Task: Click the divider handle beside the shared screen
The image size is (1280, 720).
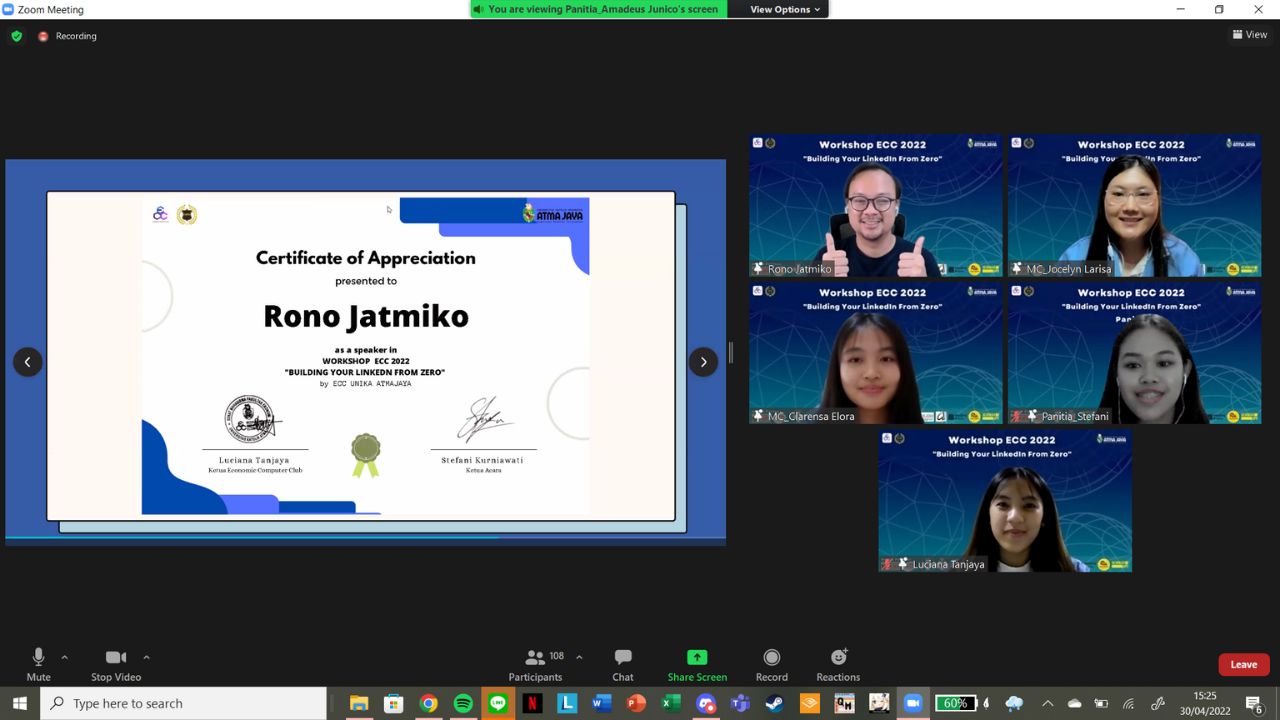Action: tap(731, 352)
